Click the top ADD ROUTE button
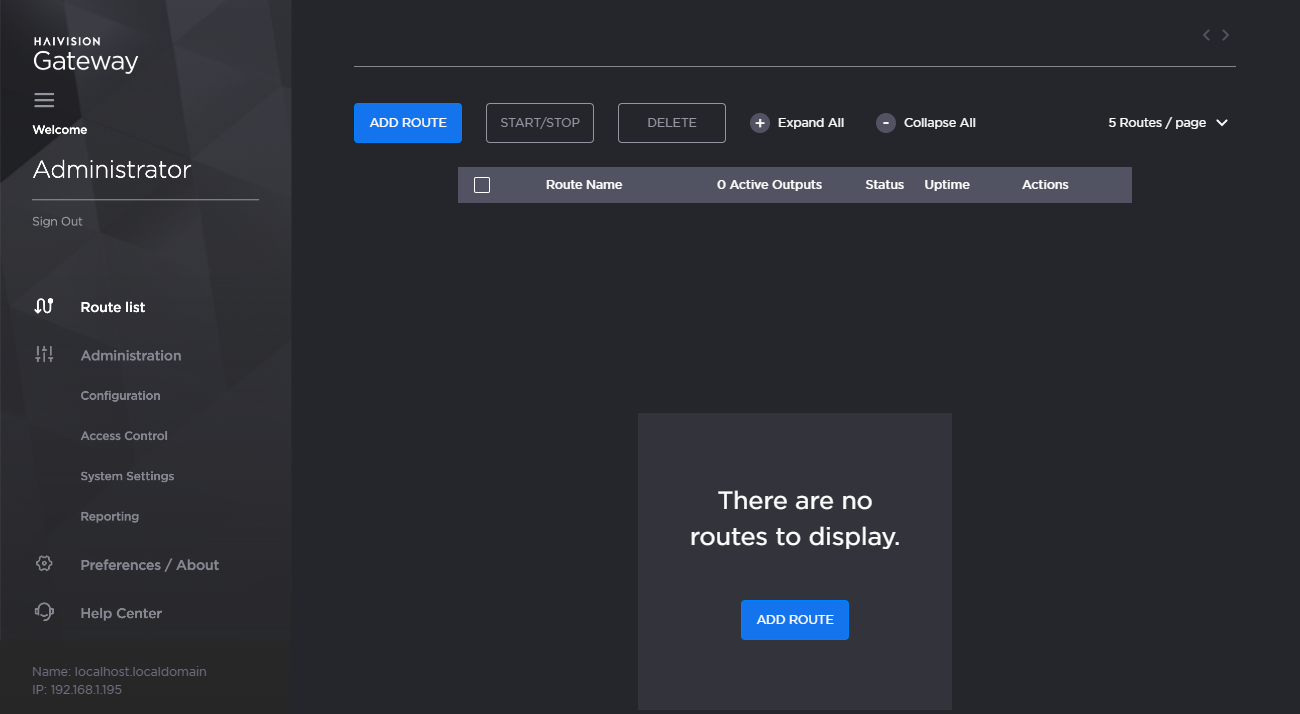 (x=407, y=122)
